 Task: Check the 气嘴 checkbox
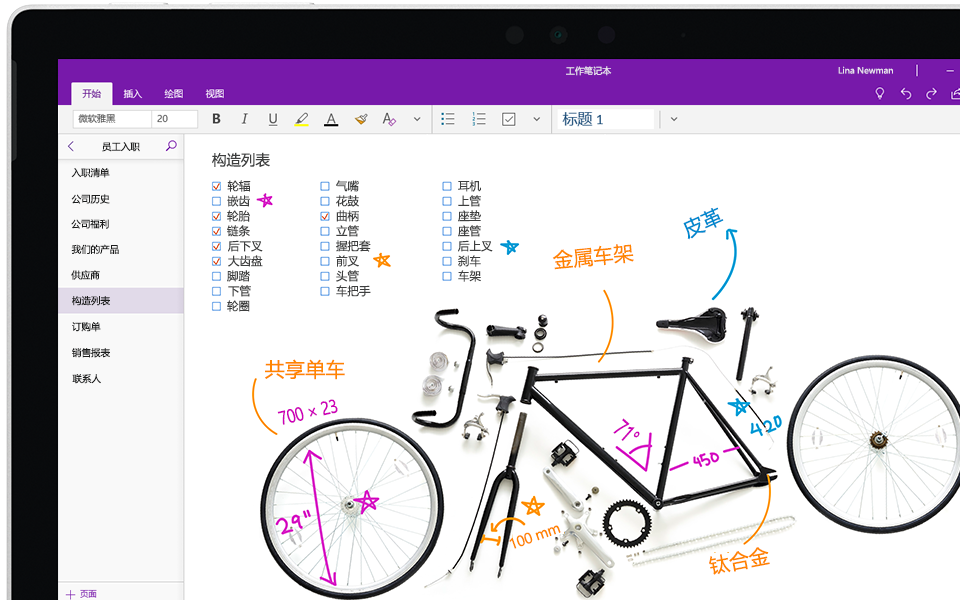(325, 186)
